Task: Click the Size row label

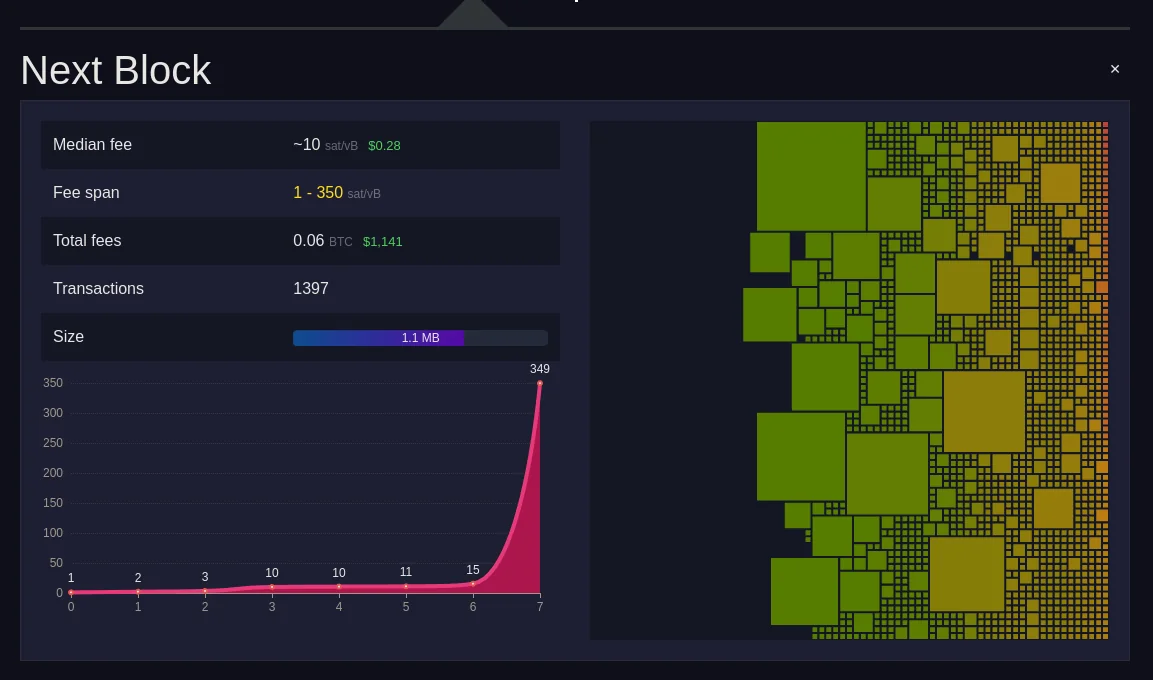Action: pyautogui.click(x=68, y=337)
